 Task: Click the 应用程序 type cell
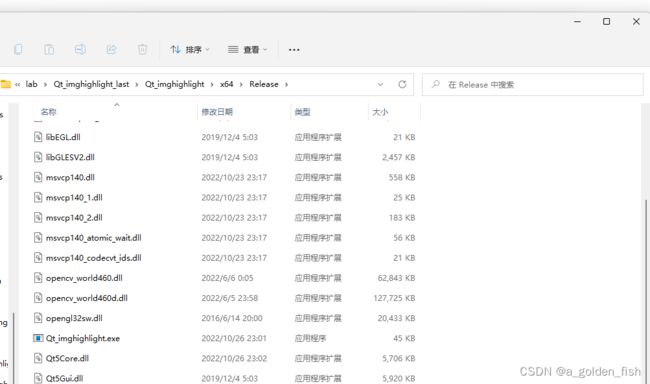(310, 338)
